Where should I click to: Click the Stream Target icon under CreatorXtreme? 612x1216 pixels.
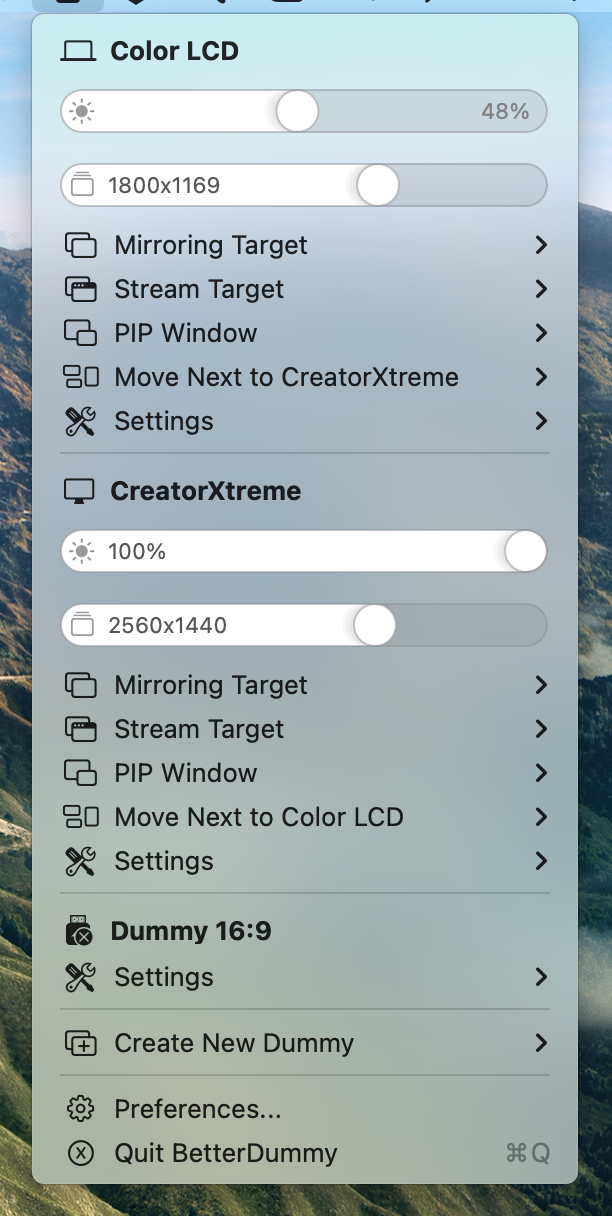point(80,729)
